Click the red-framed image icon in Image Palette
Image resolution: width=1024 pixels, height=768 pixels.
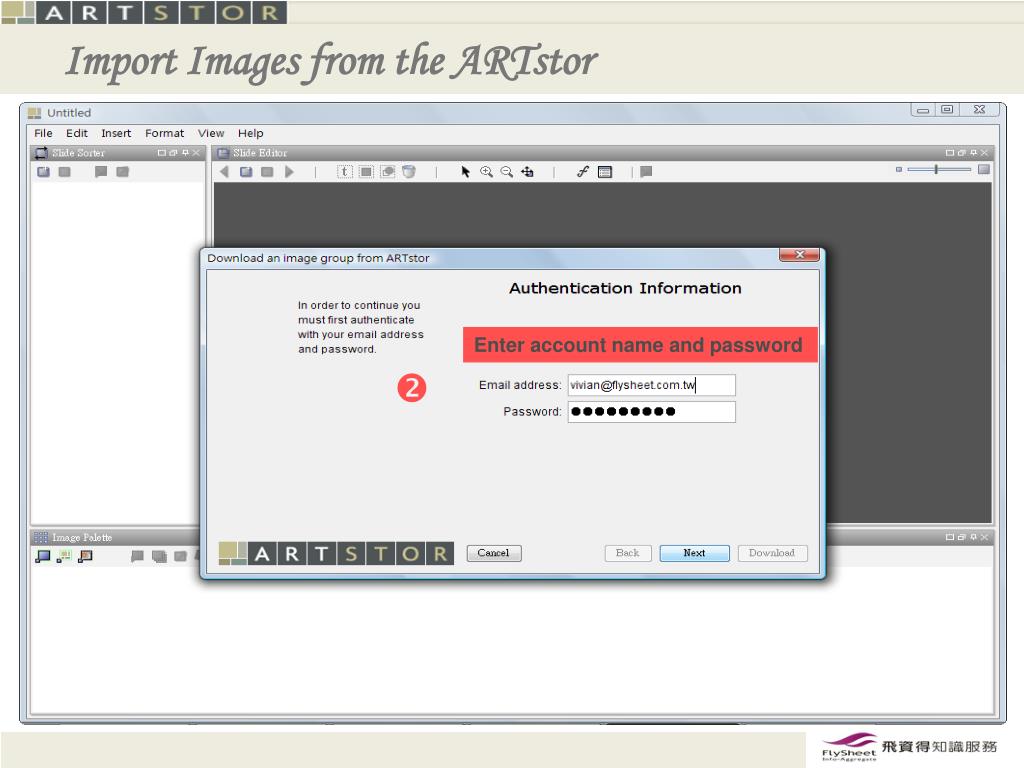(85, 556)
